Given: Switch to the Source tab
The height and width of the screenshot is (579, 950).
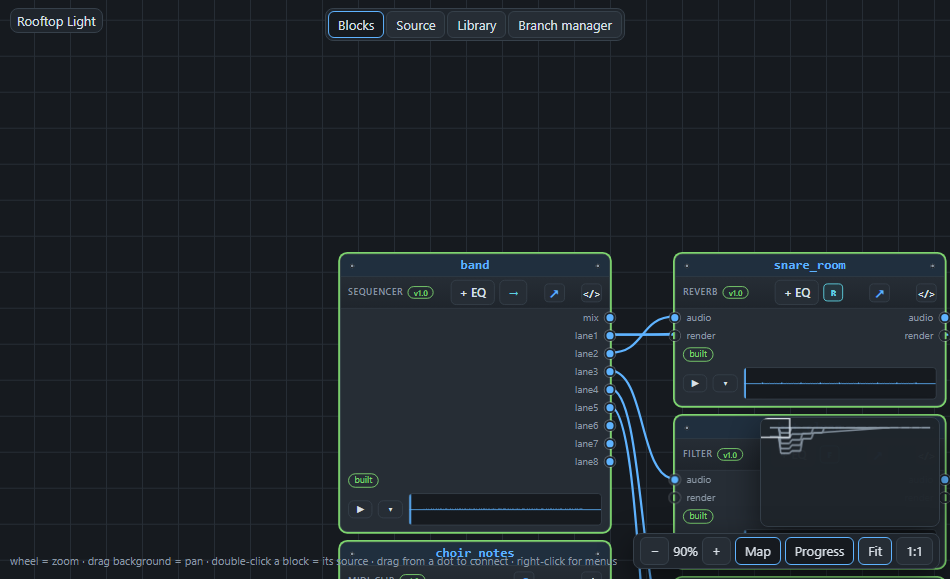Looking at the screenshot, I should 416,25.
